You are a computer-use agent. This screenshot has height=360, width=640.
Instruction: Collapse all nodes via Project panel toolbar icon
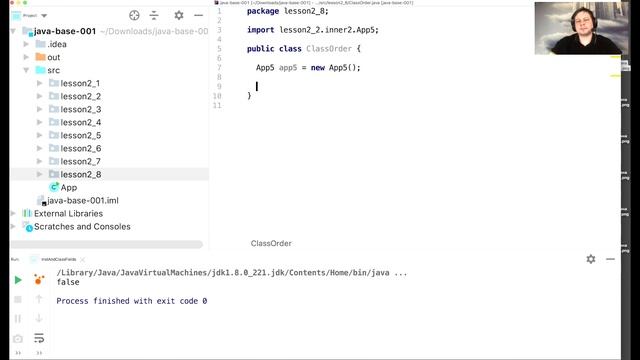coord(154,16)
